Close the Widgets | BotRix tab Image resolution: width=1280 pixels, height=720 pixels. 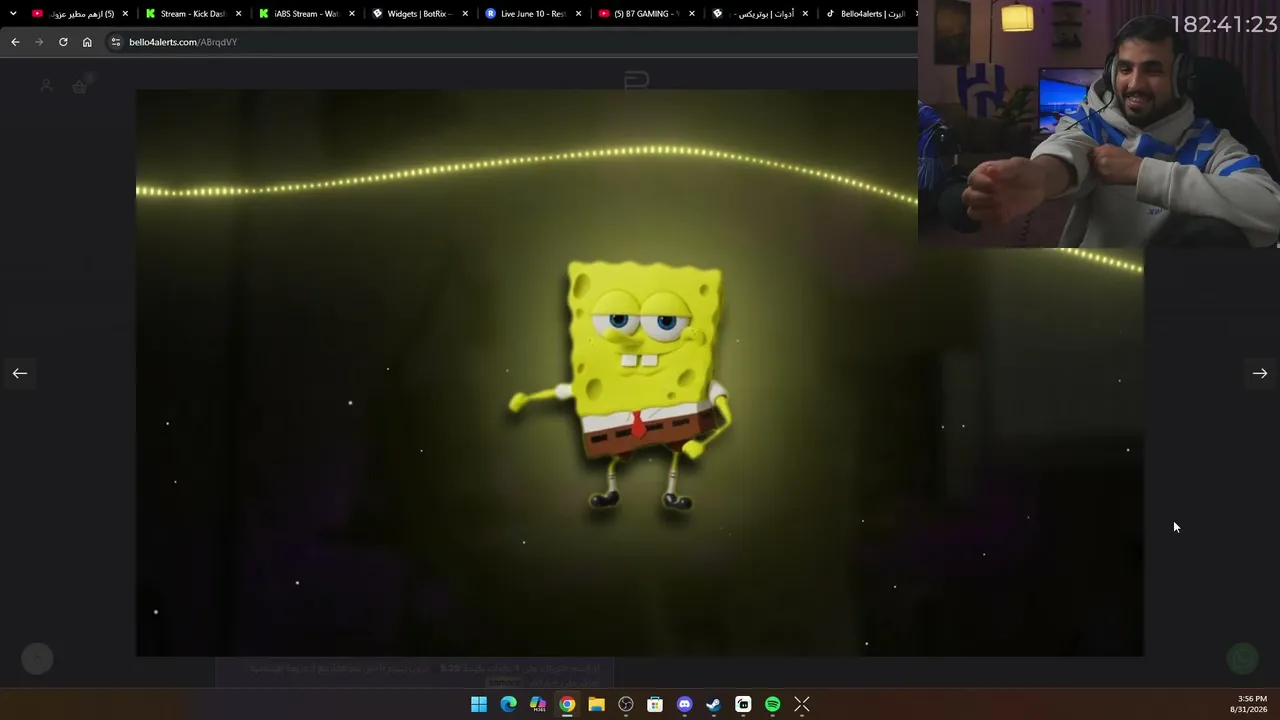pos(465,14)
